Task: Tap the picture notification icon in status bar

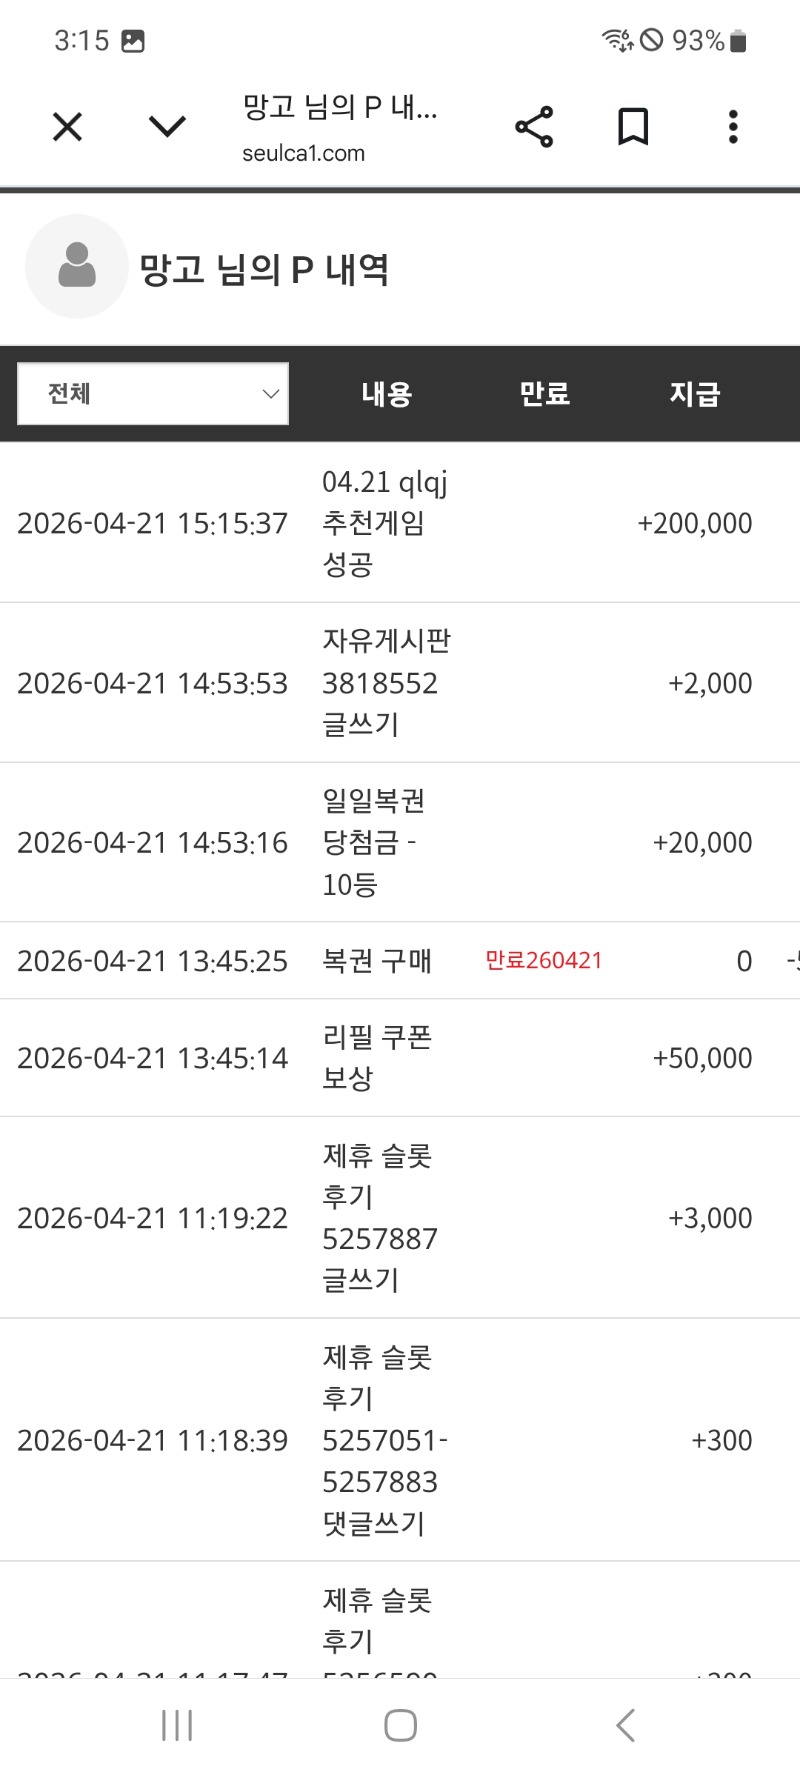Action: pos(133,41)
